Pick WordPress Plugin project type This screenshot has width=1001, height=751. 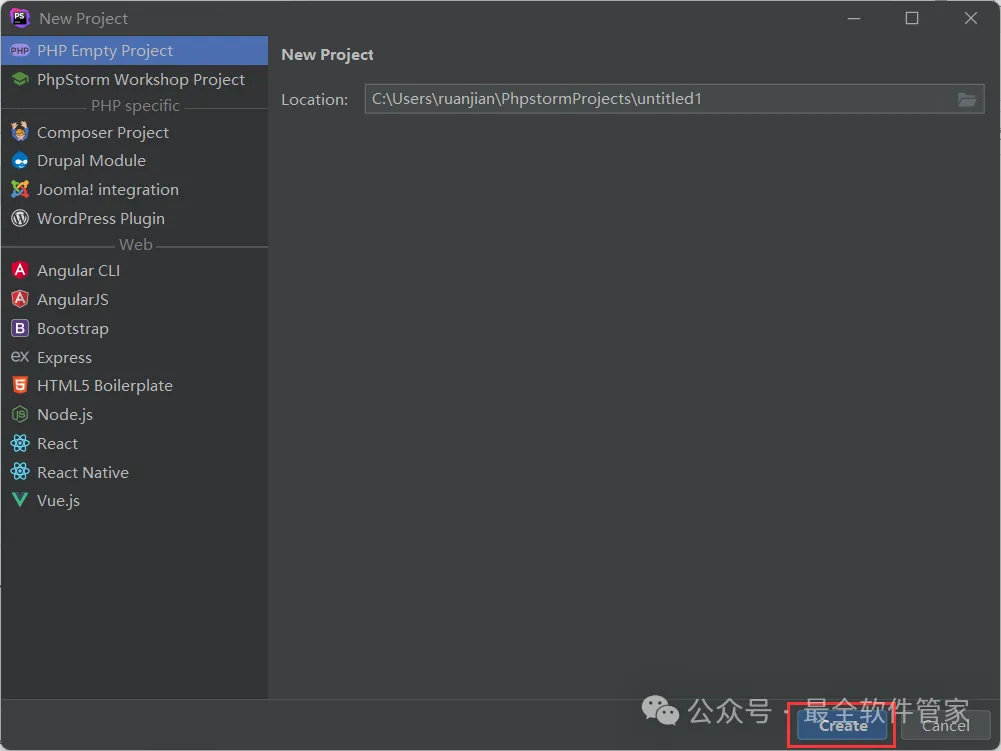[135, 218]
